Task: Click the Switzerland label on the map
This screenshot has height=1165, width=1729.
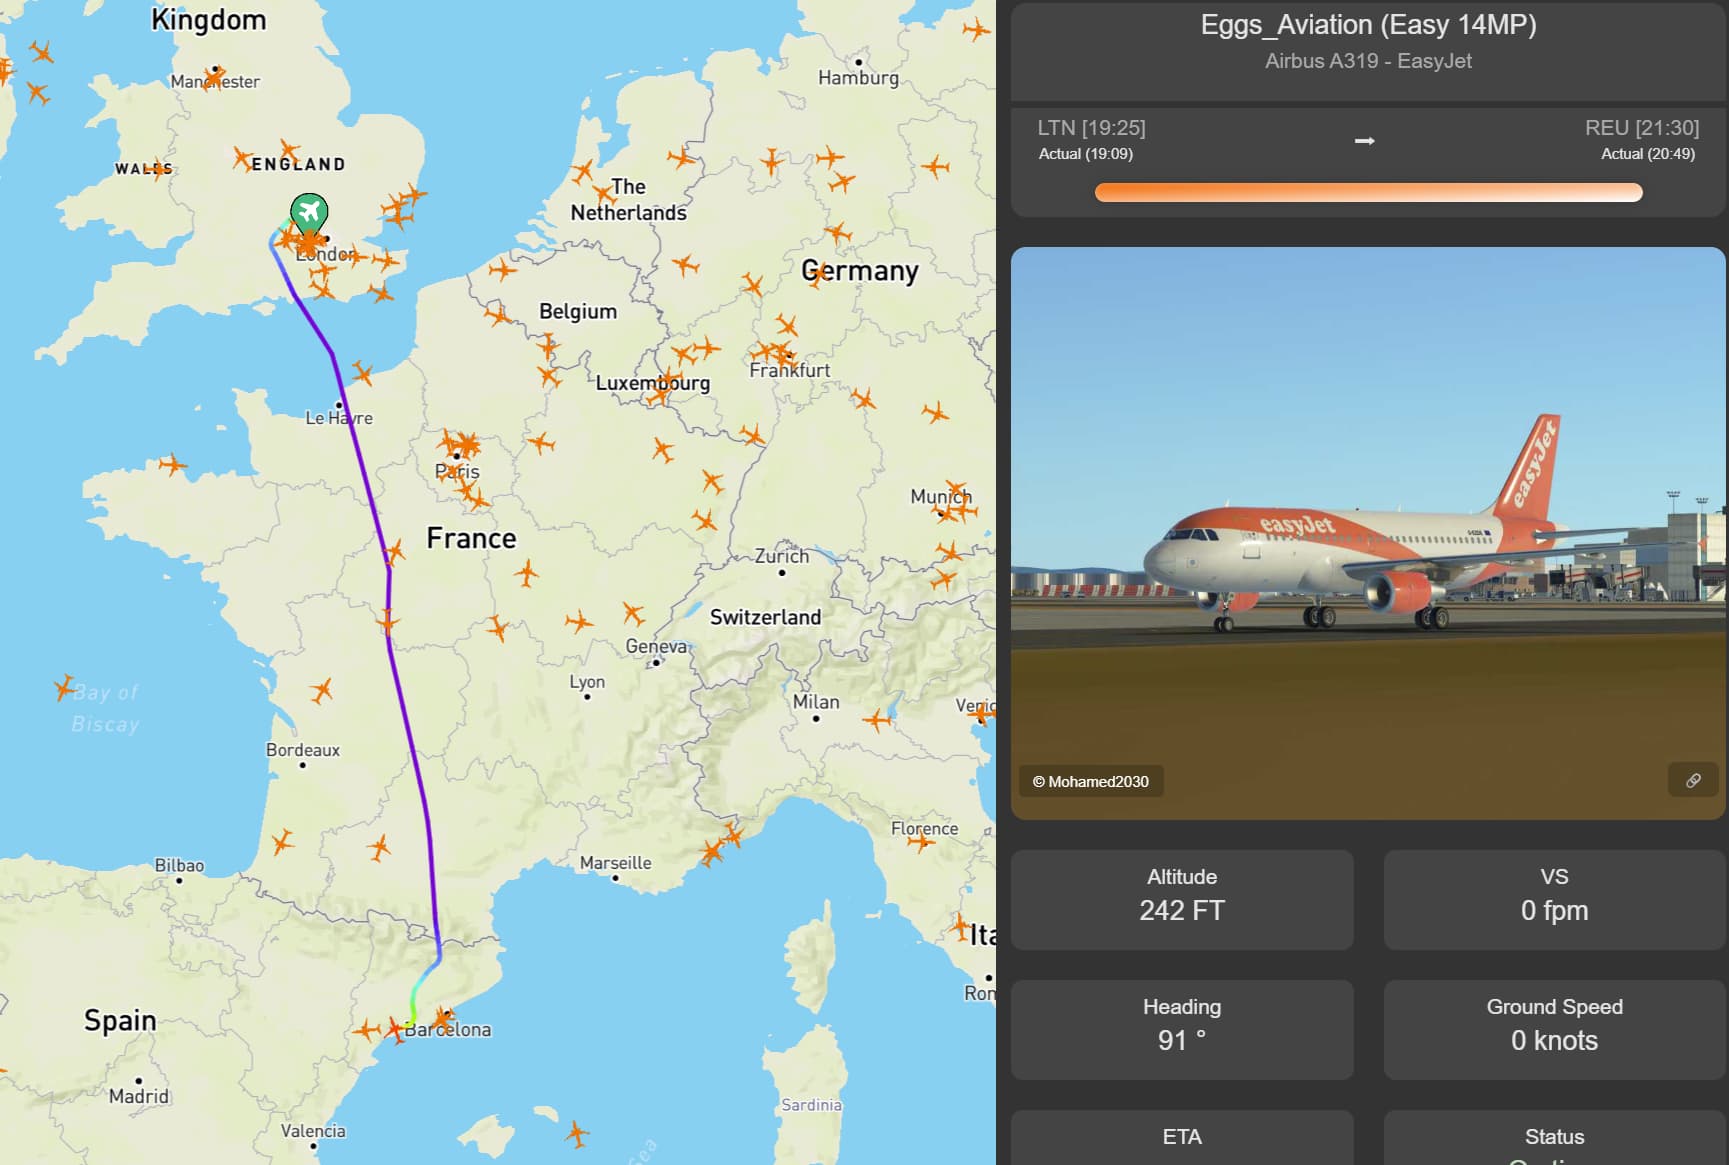Action: click(x=765, y=617)
